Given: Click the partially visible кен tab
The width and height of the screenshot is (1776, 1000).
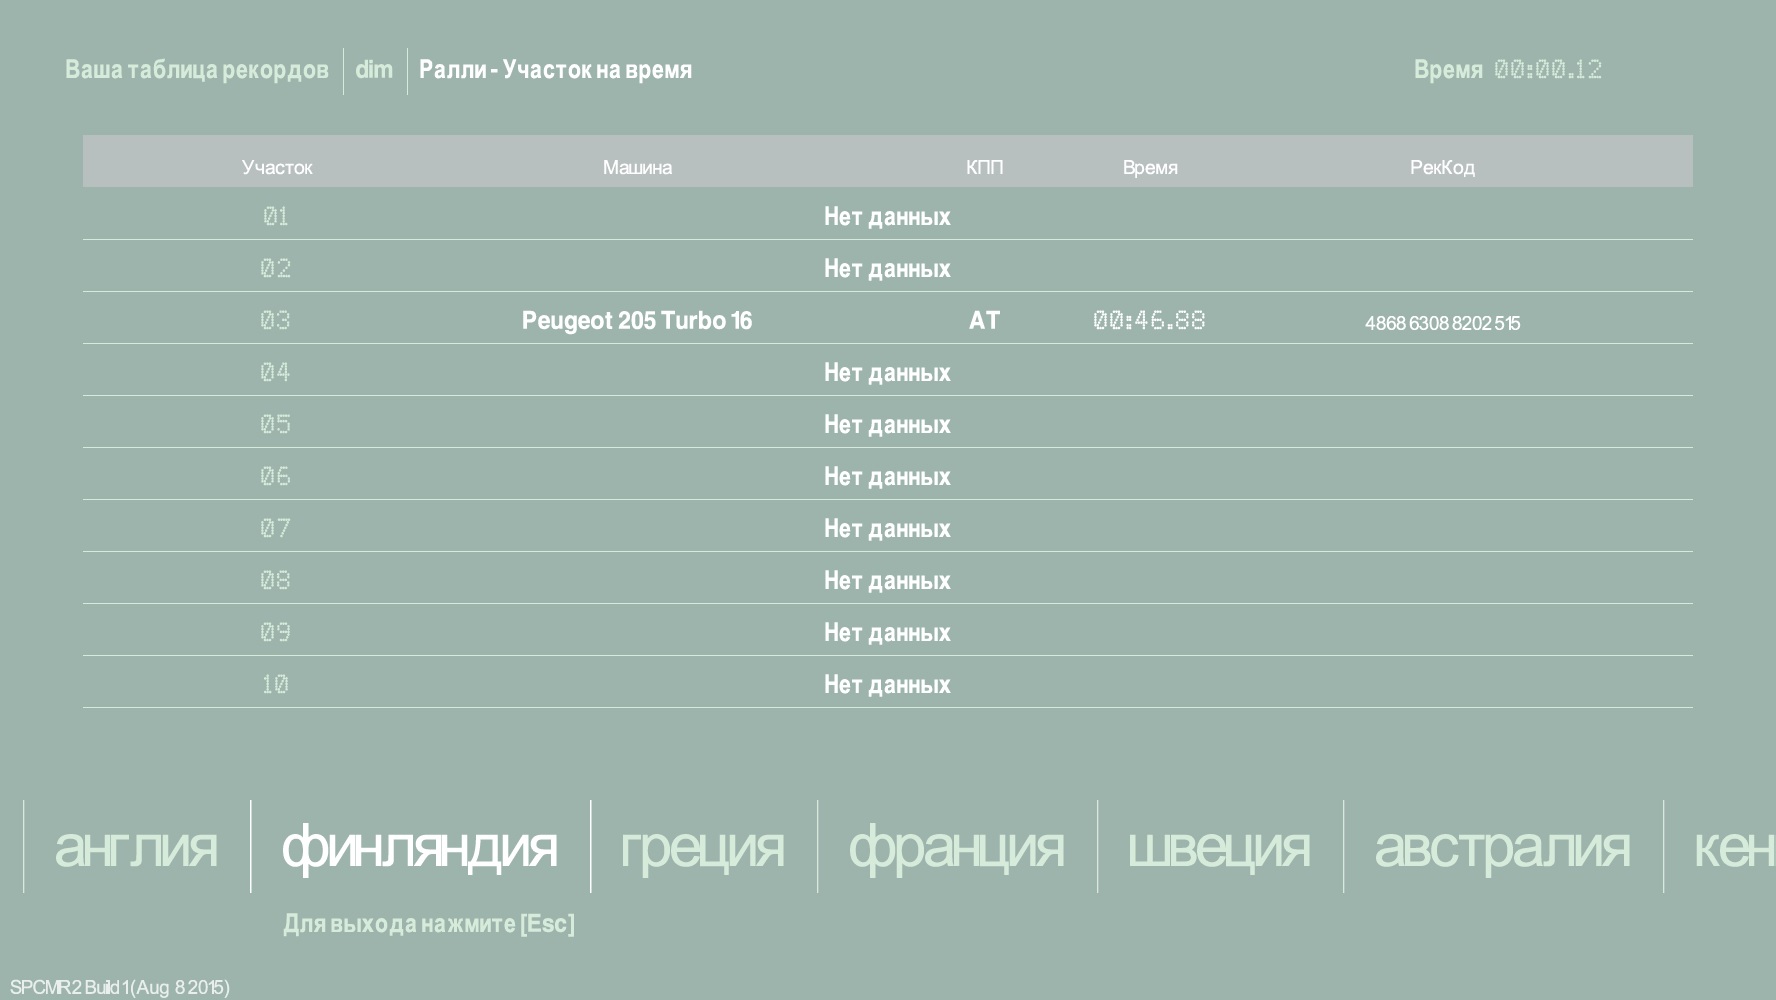Looking at the screenshot, I should pos(1734,848).
